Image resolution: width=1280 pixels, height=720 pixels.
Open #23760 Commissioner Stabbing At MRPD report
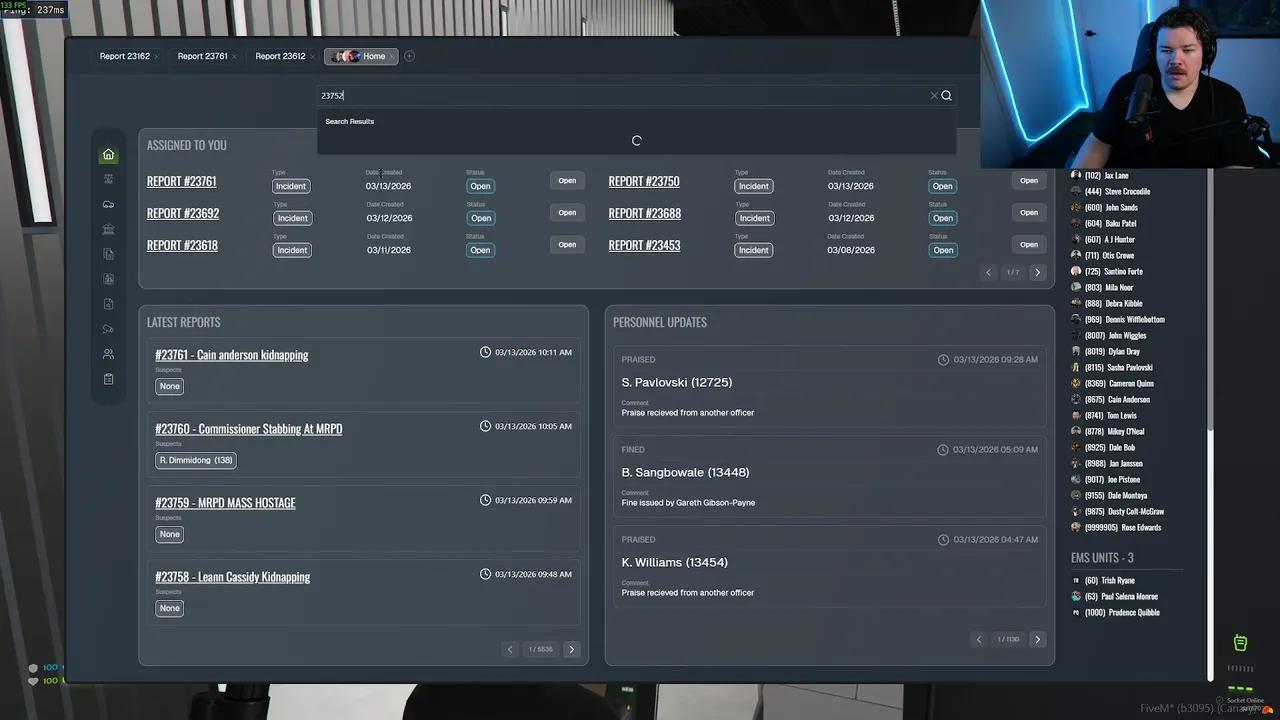(x=249, y=429)
